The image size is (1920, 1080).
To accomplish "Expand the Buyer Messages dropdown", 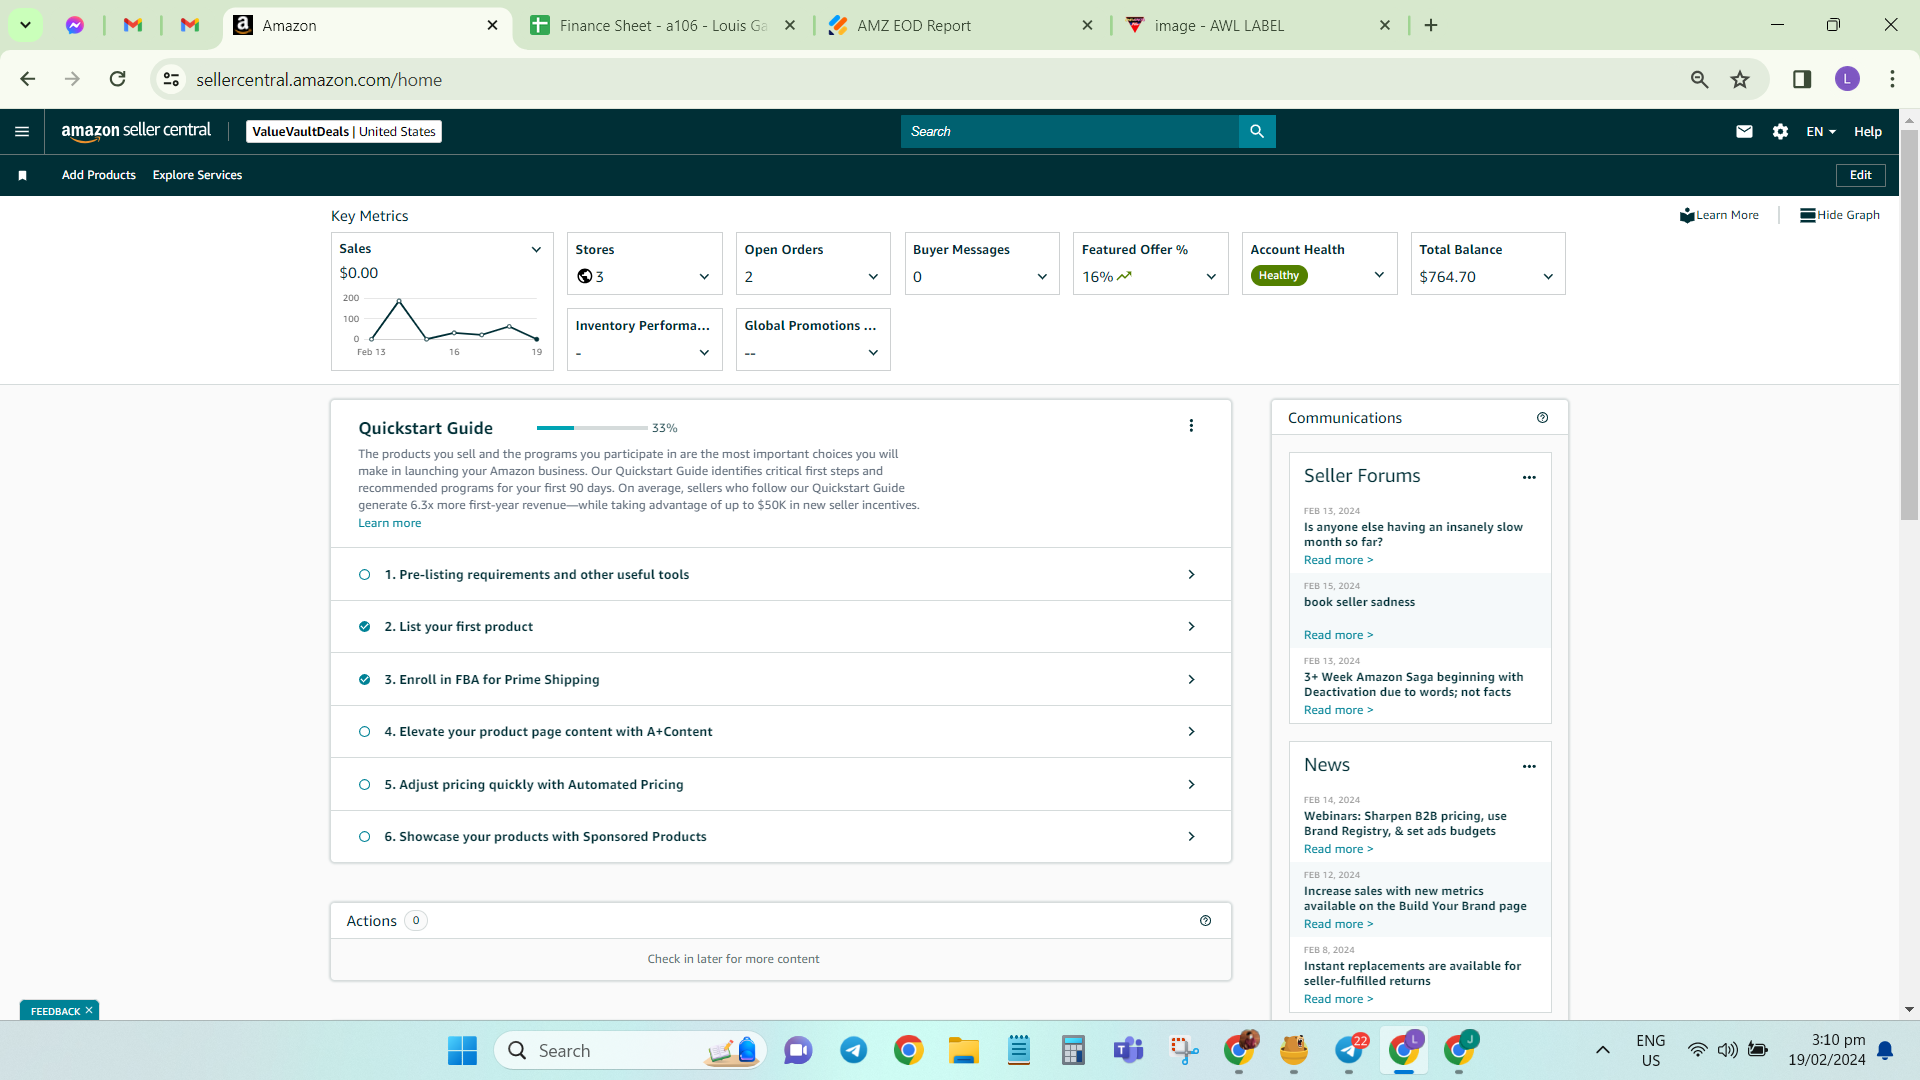I will click(1042, 277).
